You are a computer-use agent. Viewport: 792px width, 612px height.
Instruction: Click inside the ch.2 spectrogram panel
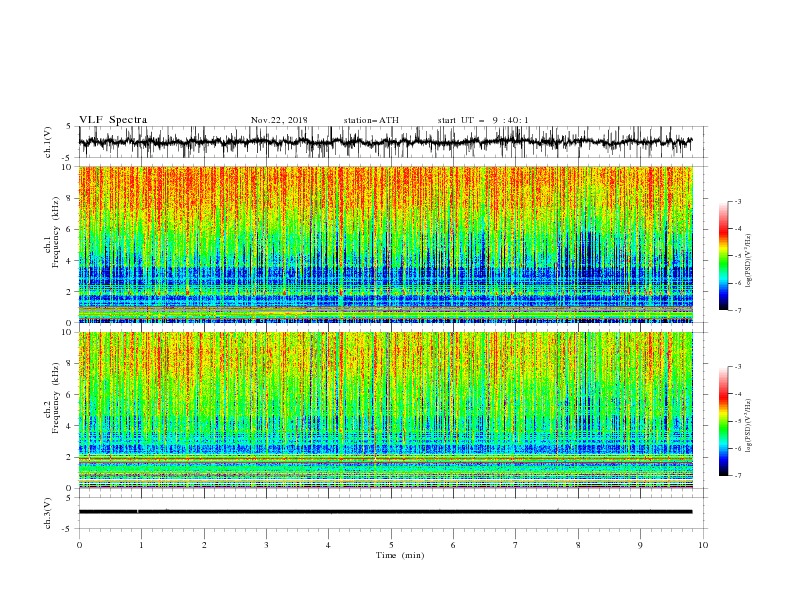(x=385, y=410)
